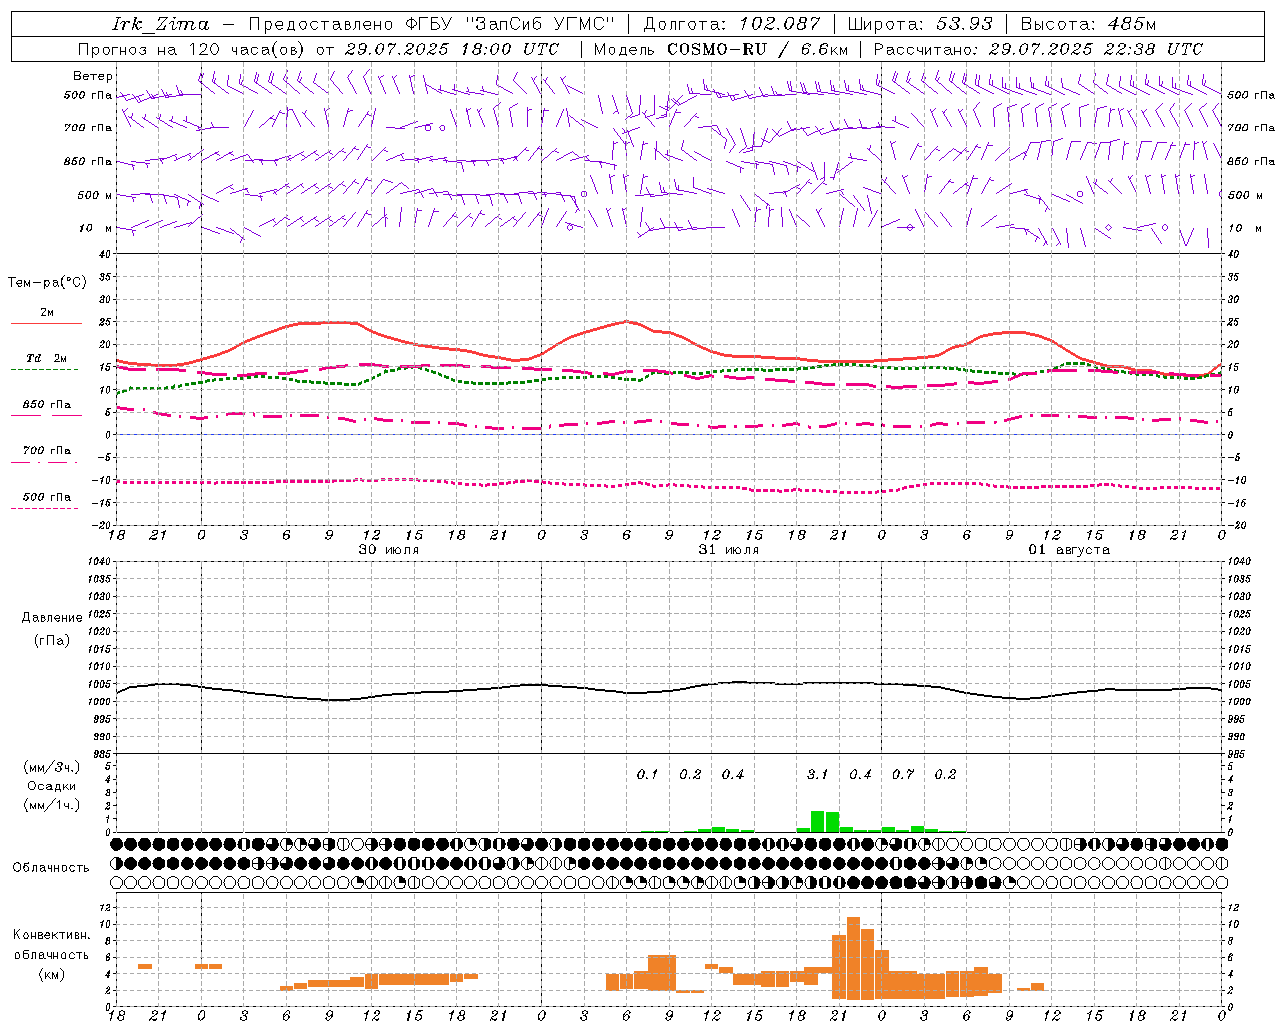Select the Давление pressure panel label
The width and height of the screenshot is (1280, 1024).
tap(52, 618)
